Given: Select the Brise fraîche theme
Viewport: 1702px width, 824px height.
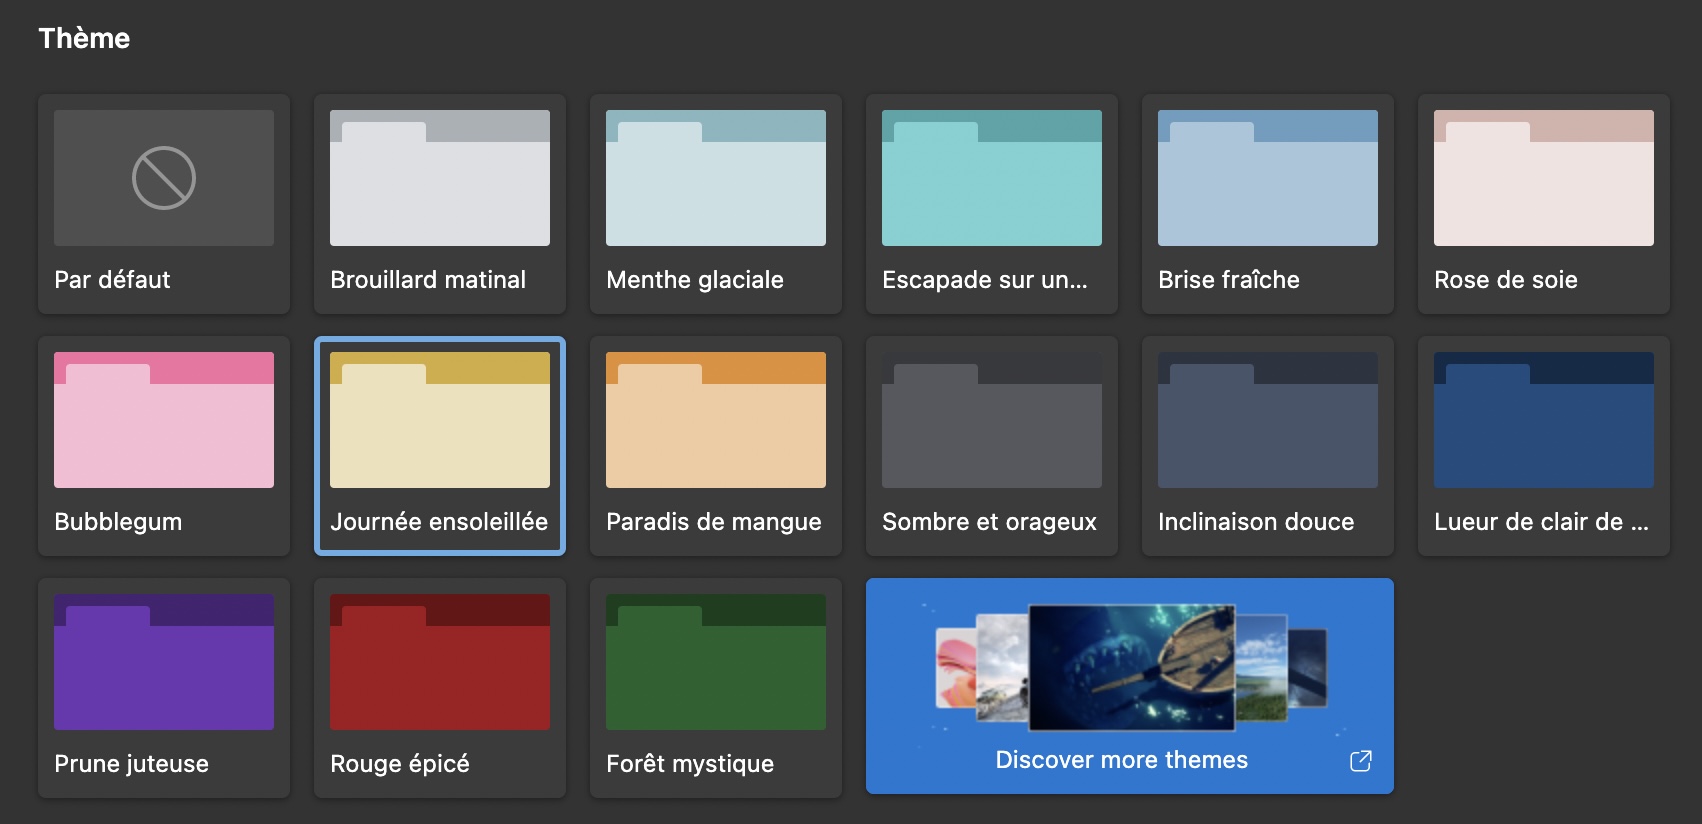Looking at the screenshot, I should (1267, 204).
